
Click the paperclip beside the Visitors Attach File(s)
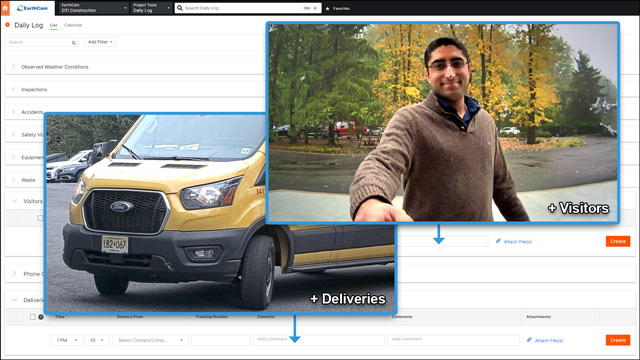(498, 241)
